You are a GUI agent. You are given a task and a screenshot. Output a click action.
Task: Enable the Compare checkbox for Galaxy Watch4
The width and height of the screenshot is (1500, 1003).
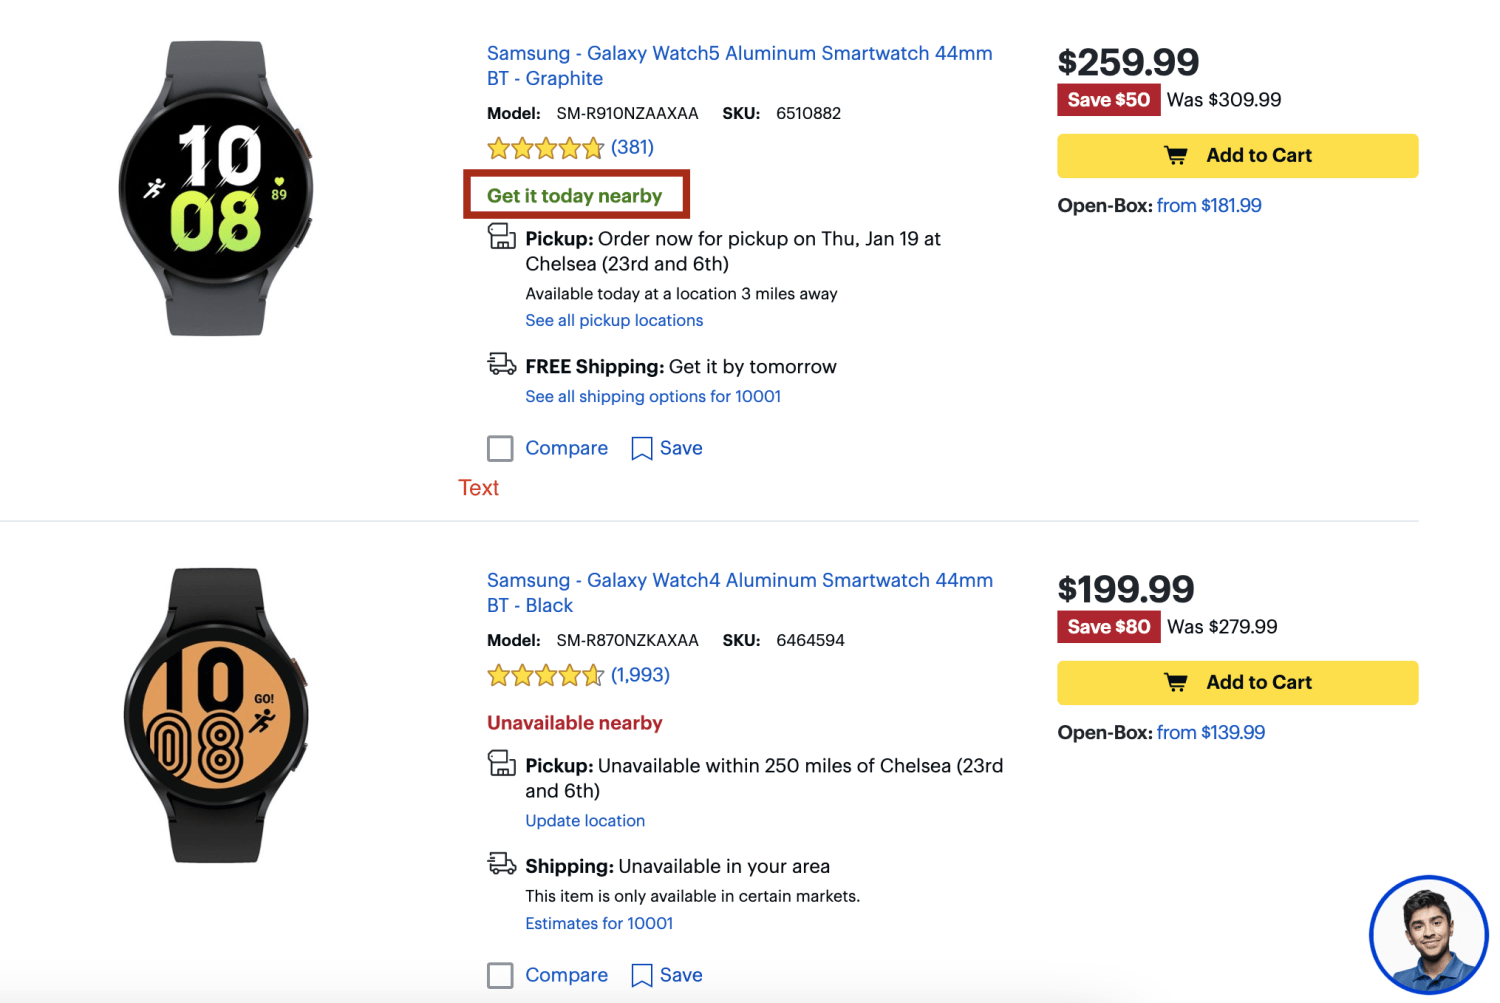pyautogui.click(x=500, y=975)
